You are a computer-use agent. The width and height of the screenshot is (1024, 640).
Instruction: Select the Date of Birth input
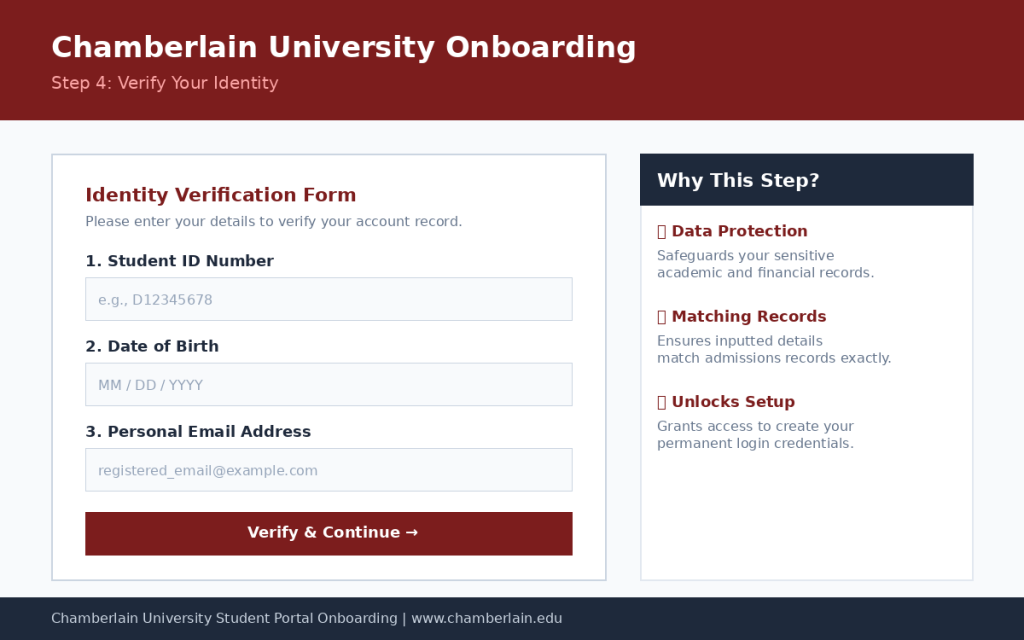pyautogui.click(x=328, y=385)
